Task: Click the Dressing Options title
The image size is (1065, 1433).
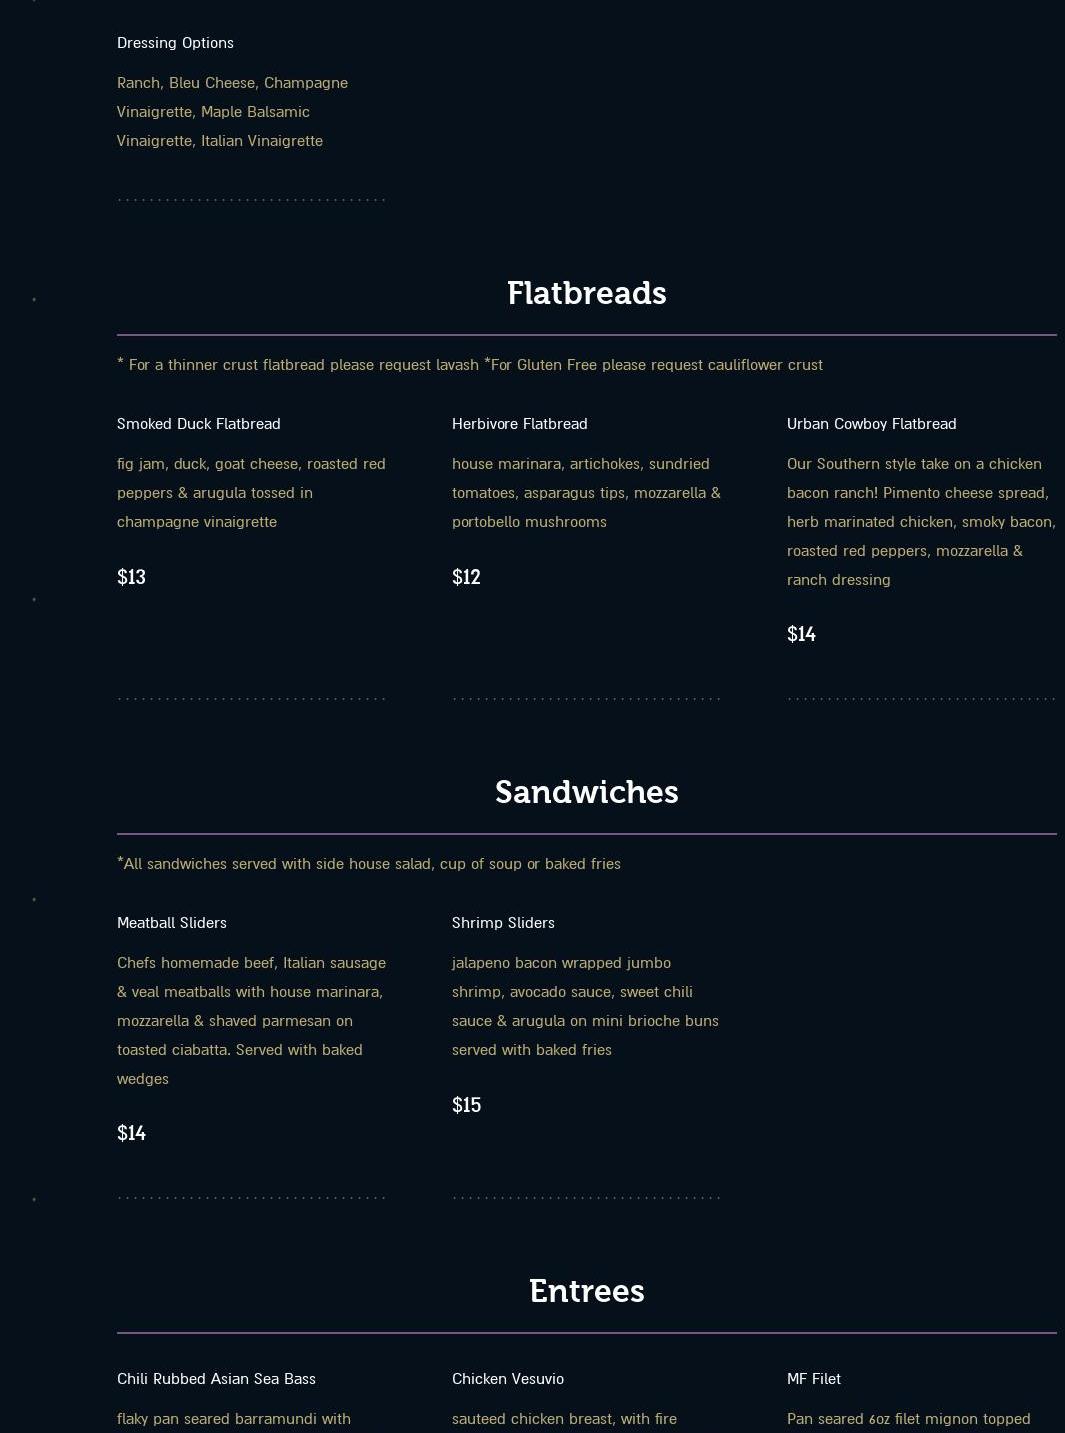Action: tap(175, 43)
